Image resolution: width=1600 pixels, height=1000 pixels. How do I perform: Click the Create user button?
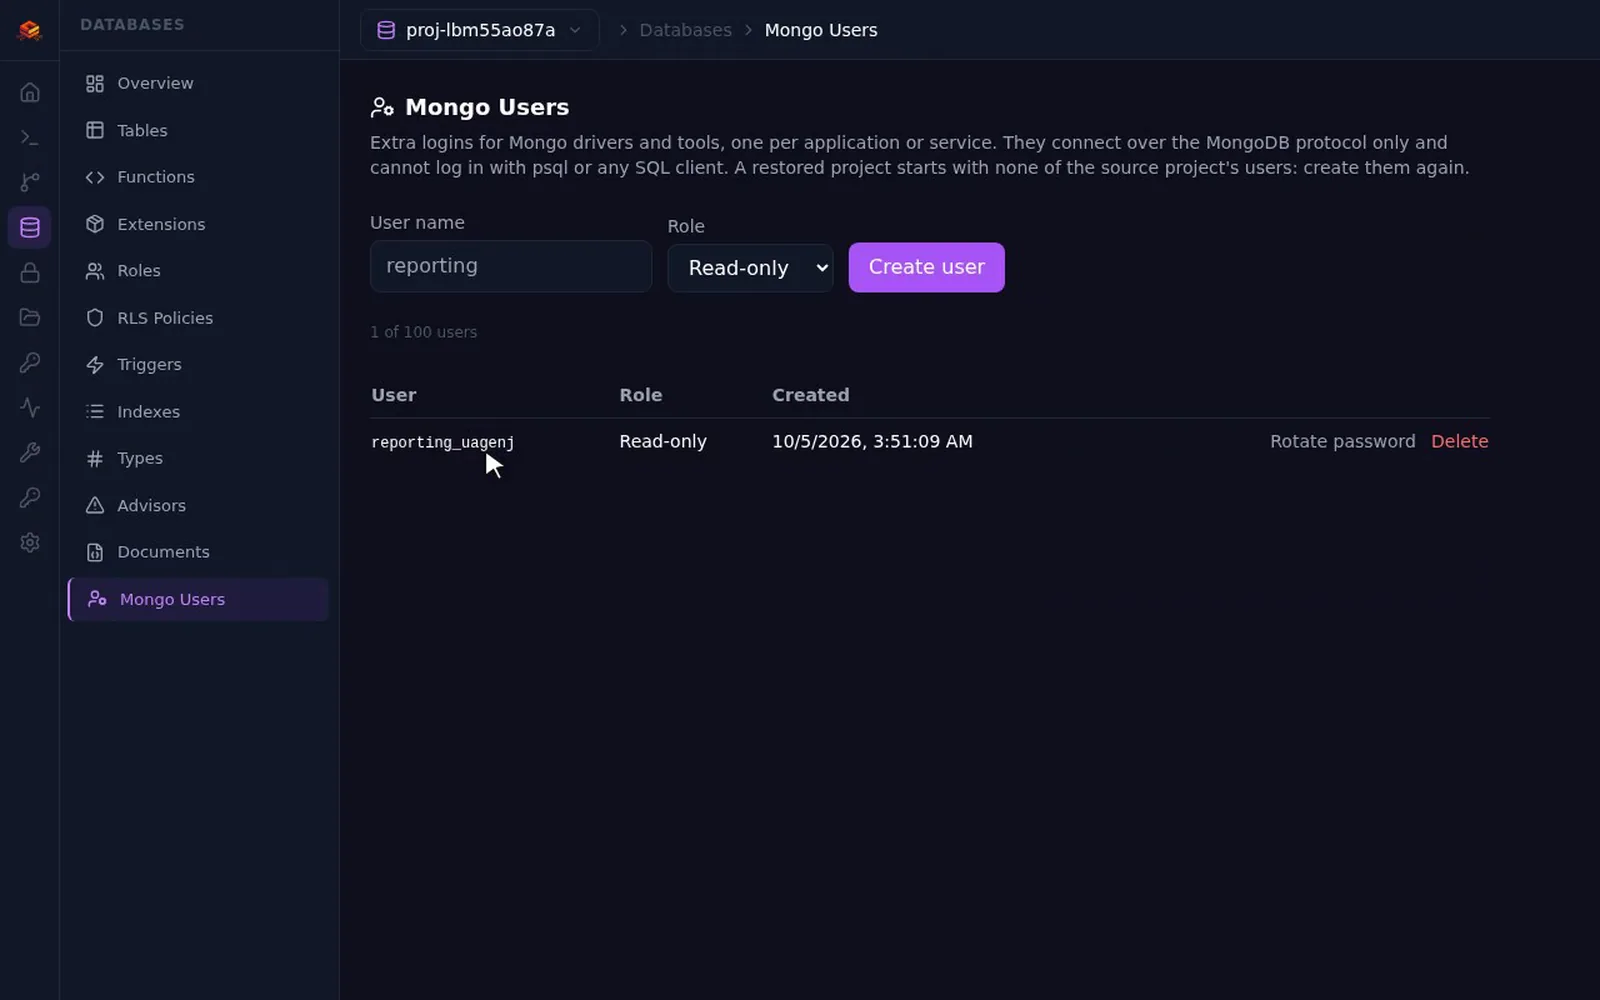pyautogui.click(x=927, y=267)
